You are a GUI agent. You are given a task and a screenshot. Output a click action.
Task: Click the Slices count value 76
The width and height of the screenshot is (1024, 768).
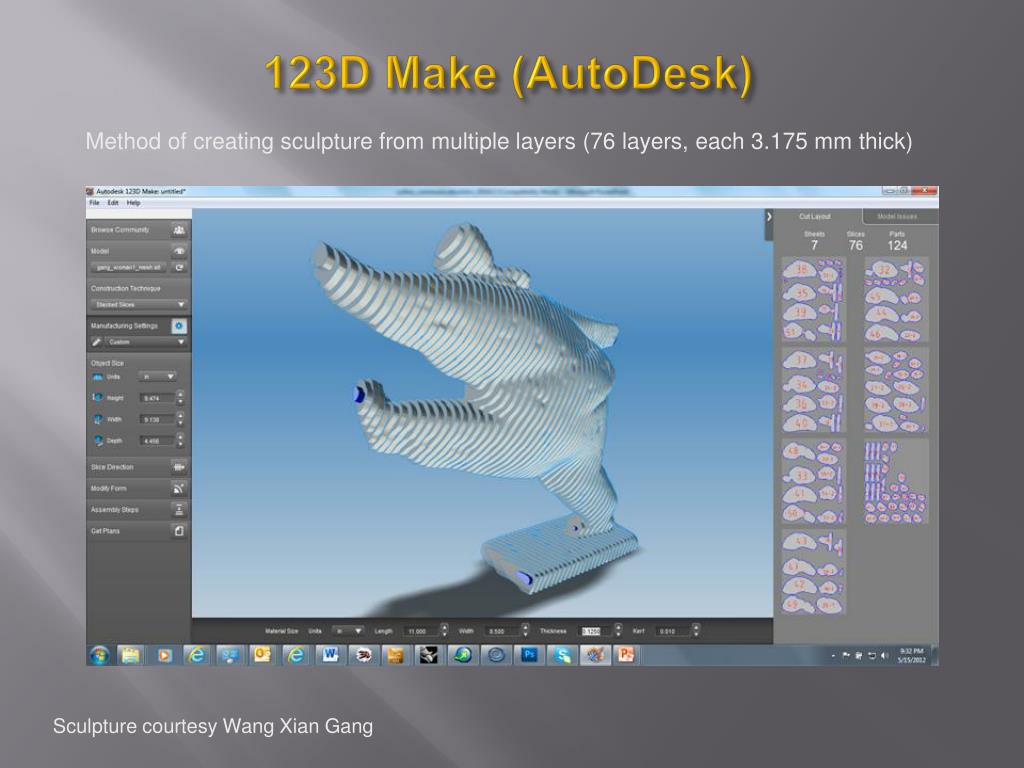tap(856, 246)
